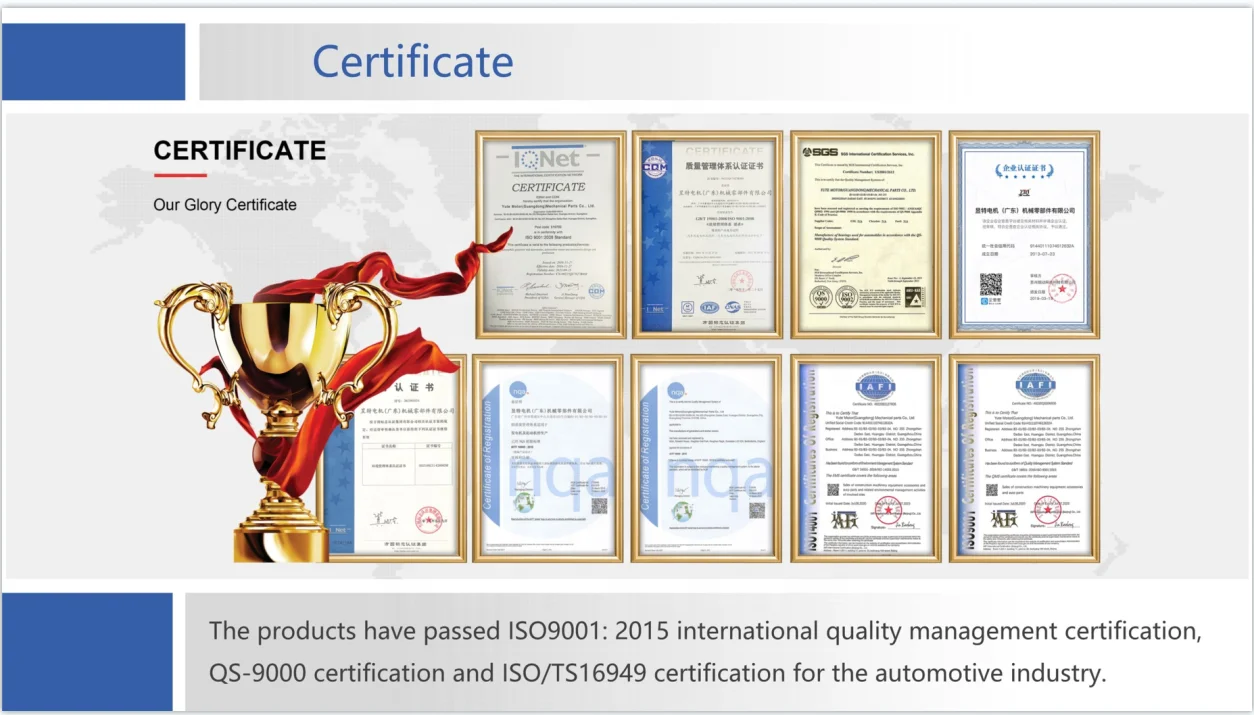Open the NQA certificate with Chinese company name

548,458
